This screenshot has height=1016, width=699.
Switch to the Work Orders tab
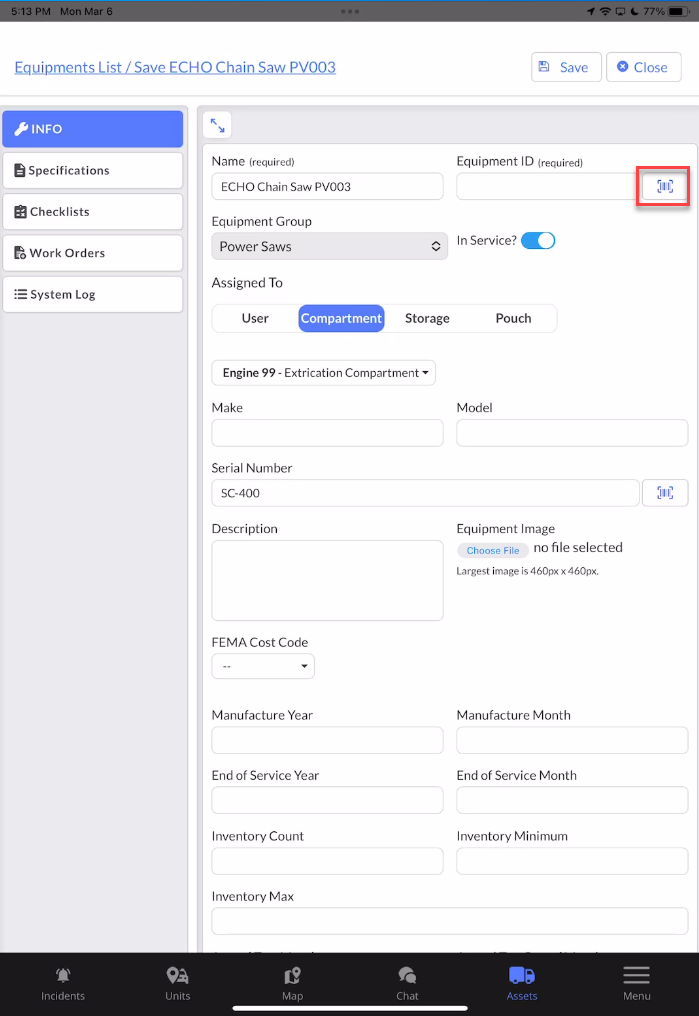92,254
